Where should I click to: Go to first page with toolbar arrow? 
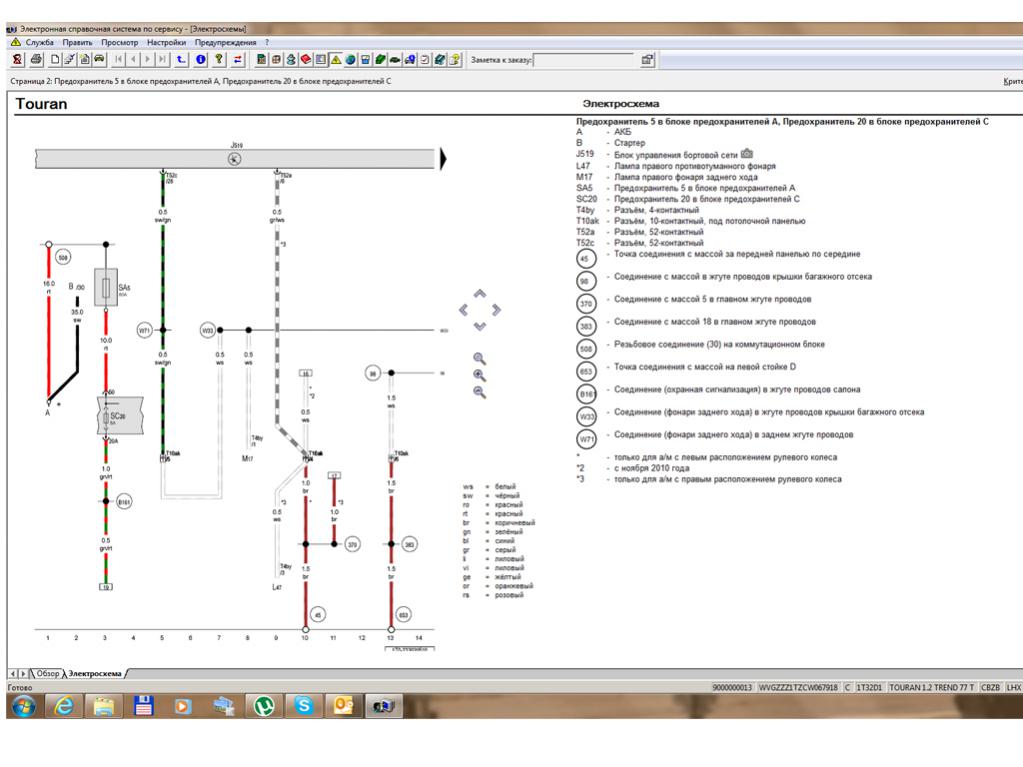[118, 59]
